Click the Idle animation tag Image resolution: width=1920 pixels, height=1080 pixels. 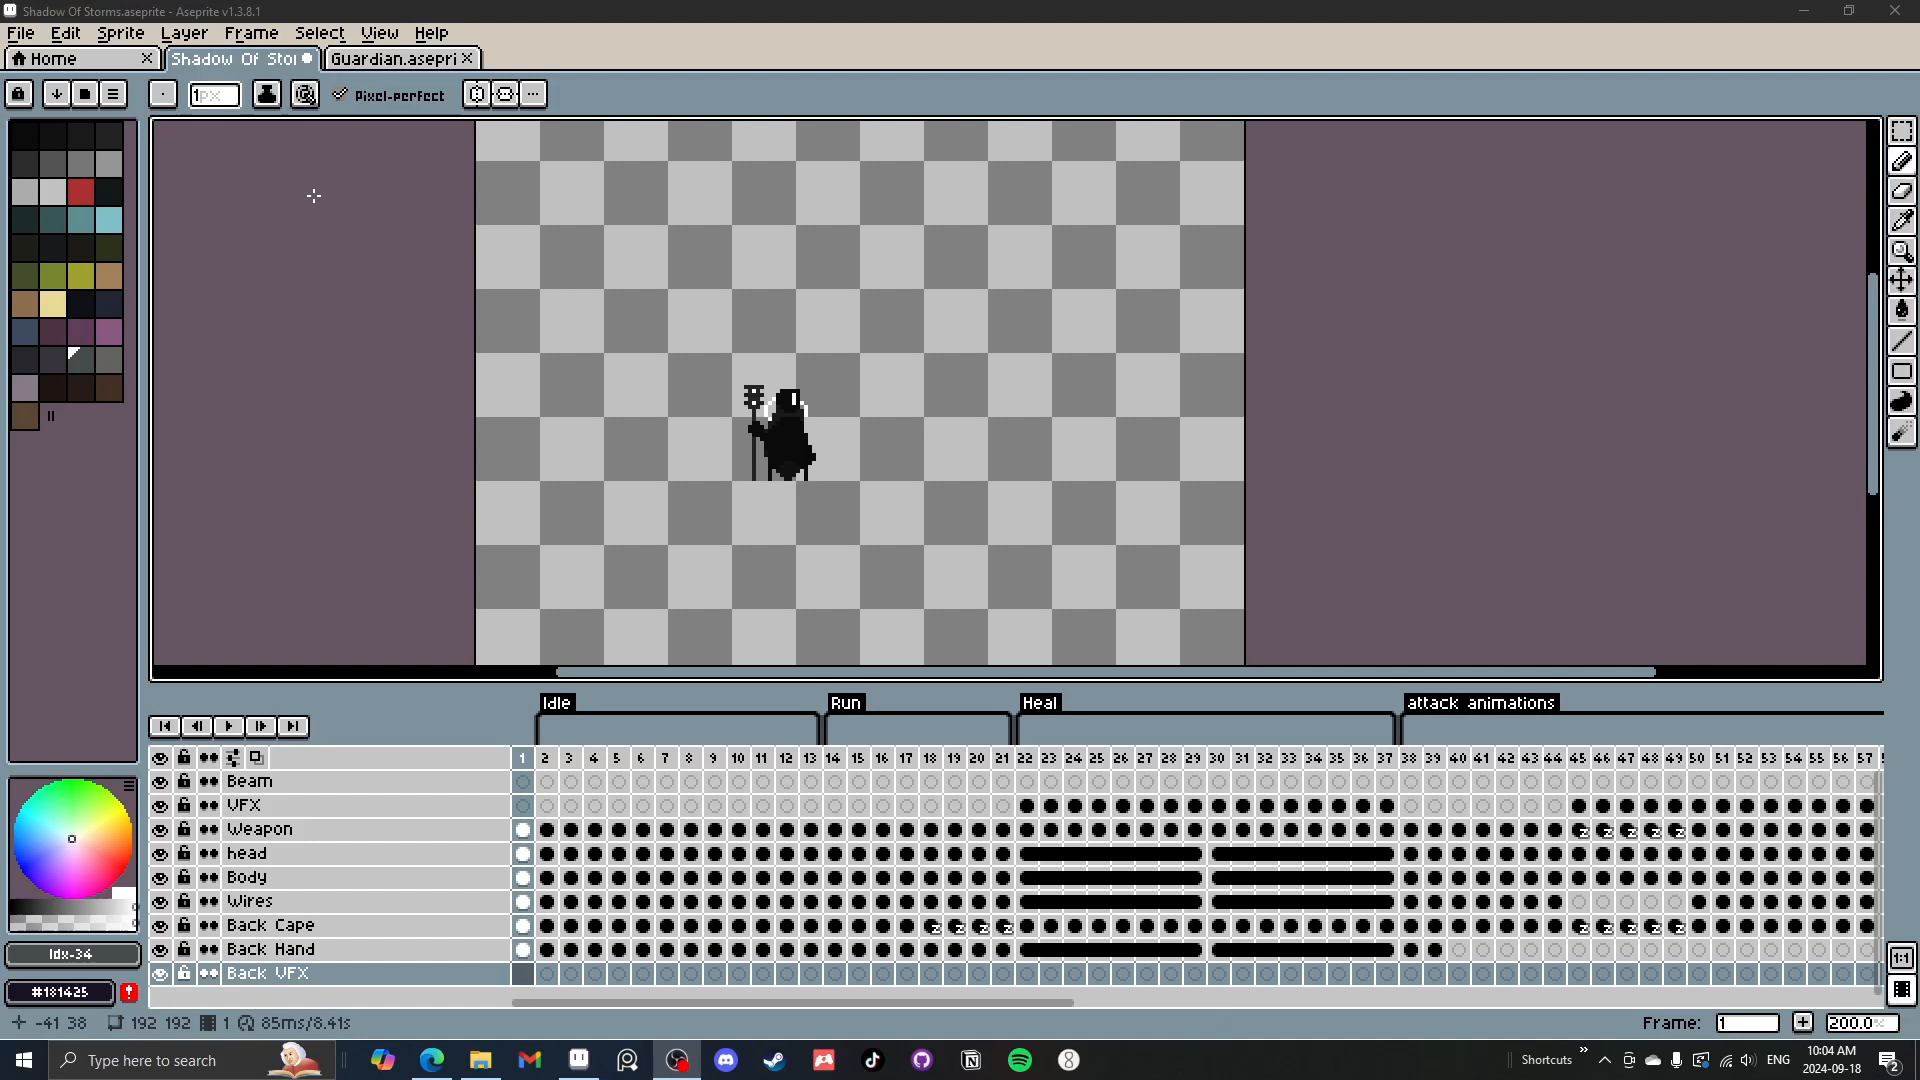(556, 703)
